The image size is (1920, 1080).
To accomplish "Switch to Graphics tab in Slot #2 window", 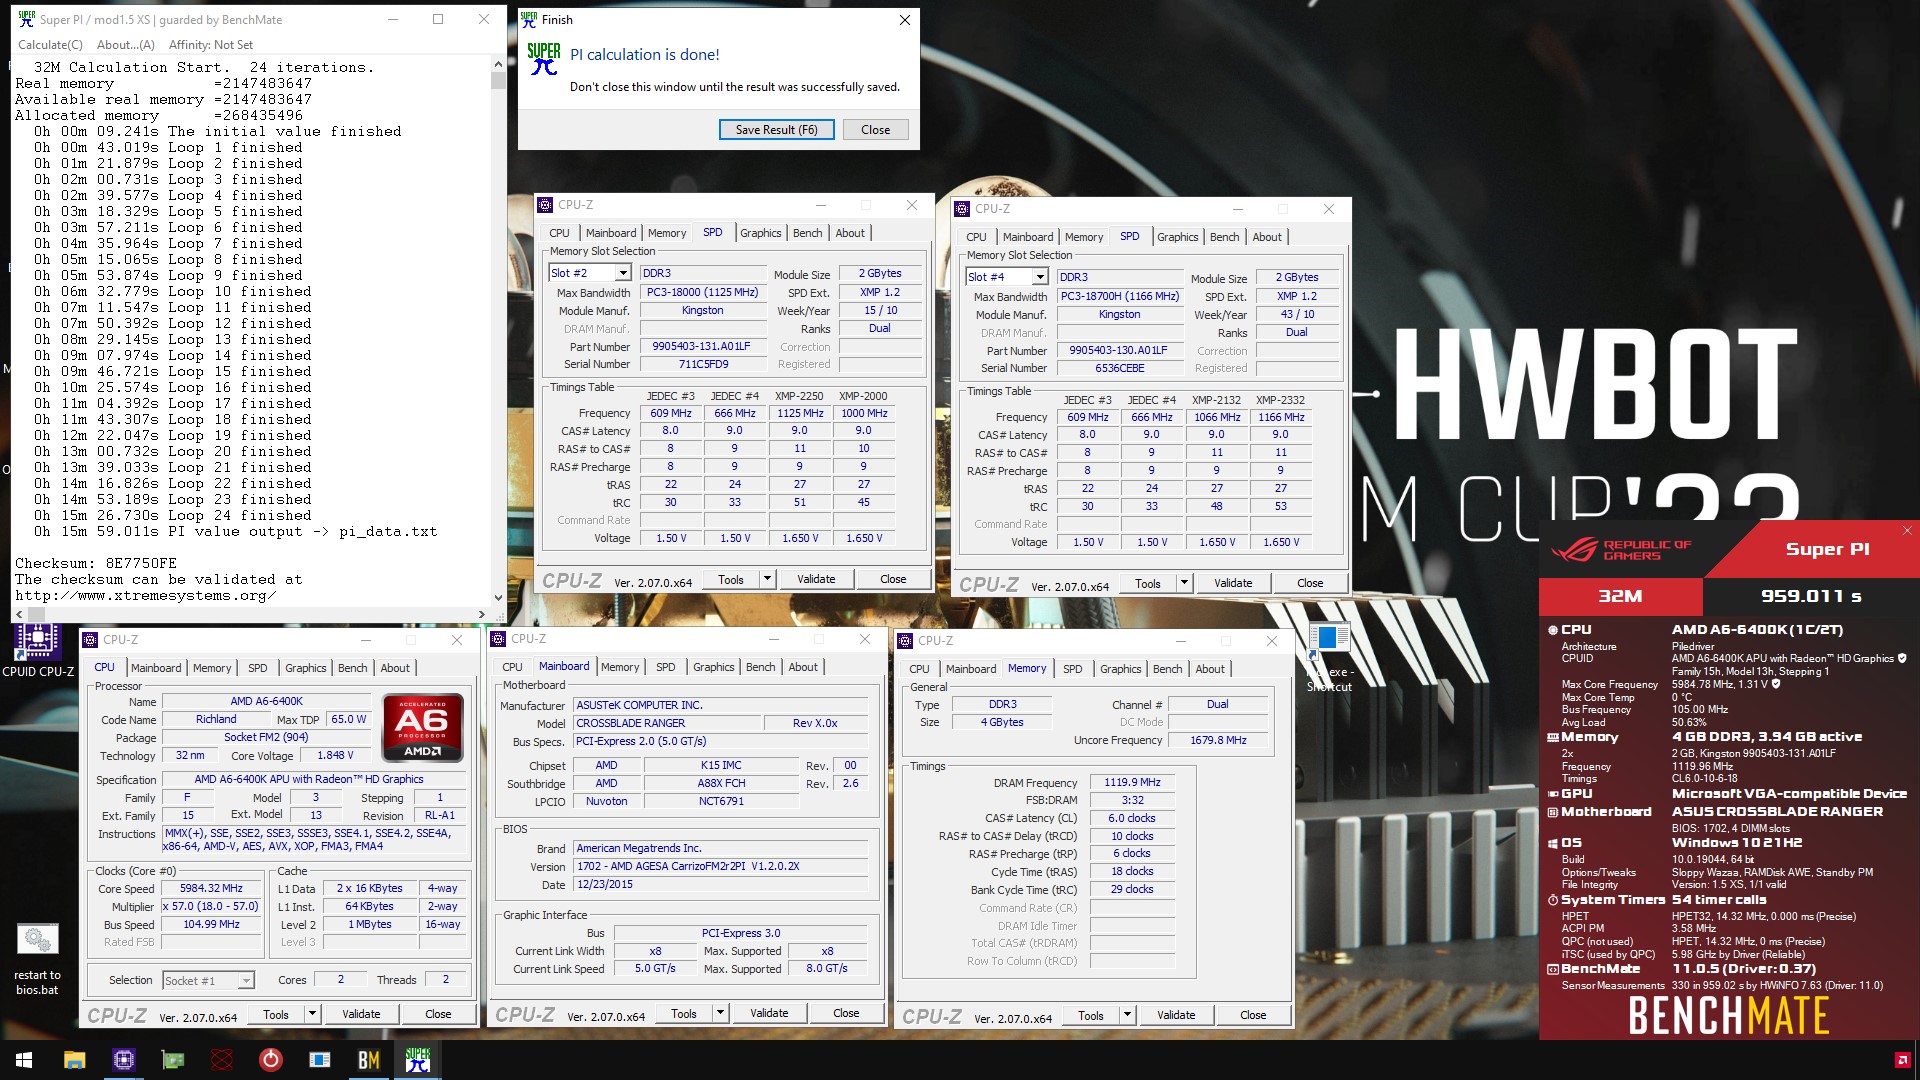I will click(760, 233).
